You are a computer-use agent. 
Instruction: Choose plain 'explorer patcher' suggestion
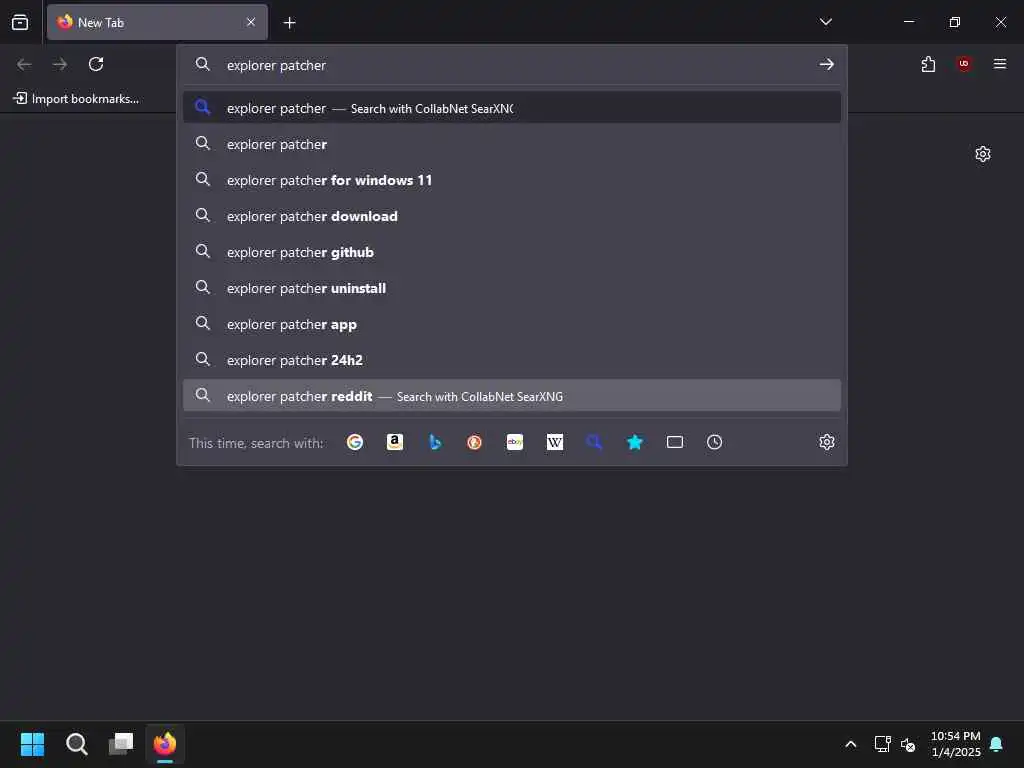(511, 144)
